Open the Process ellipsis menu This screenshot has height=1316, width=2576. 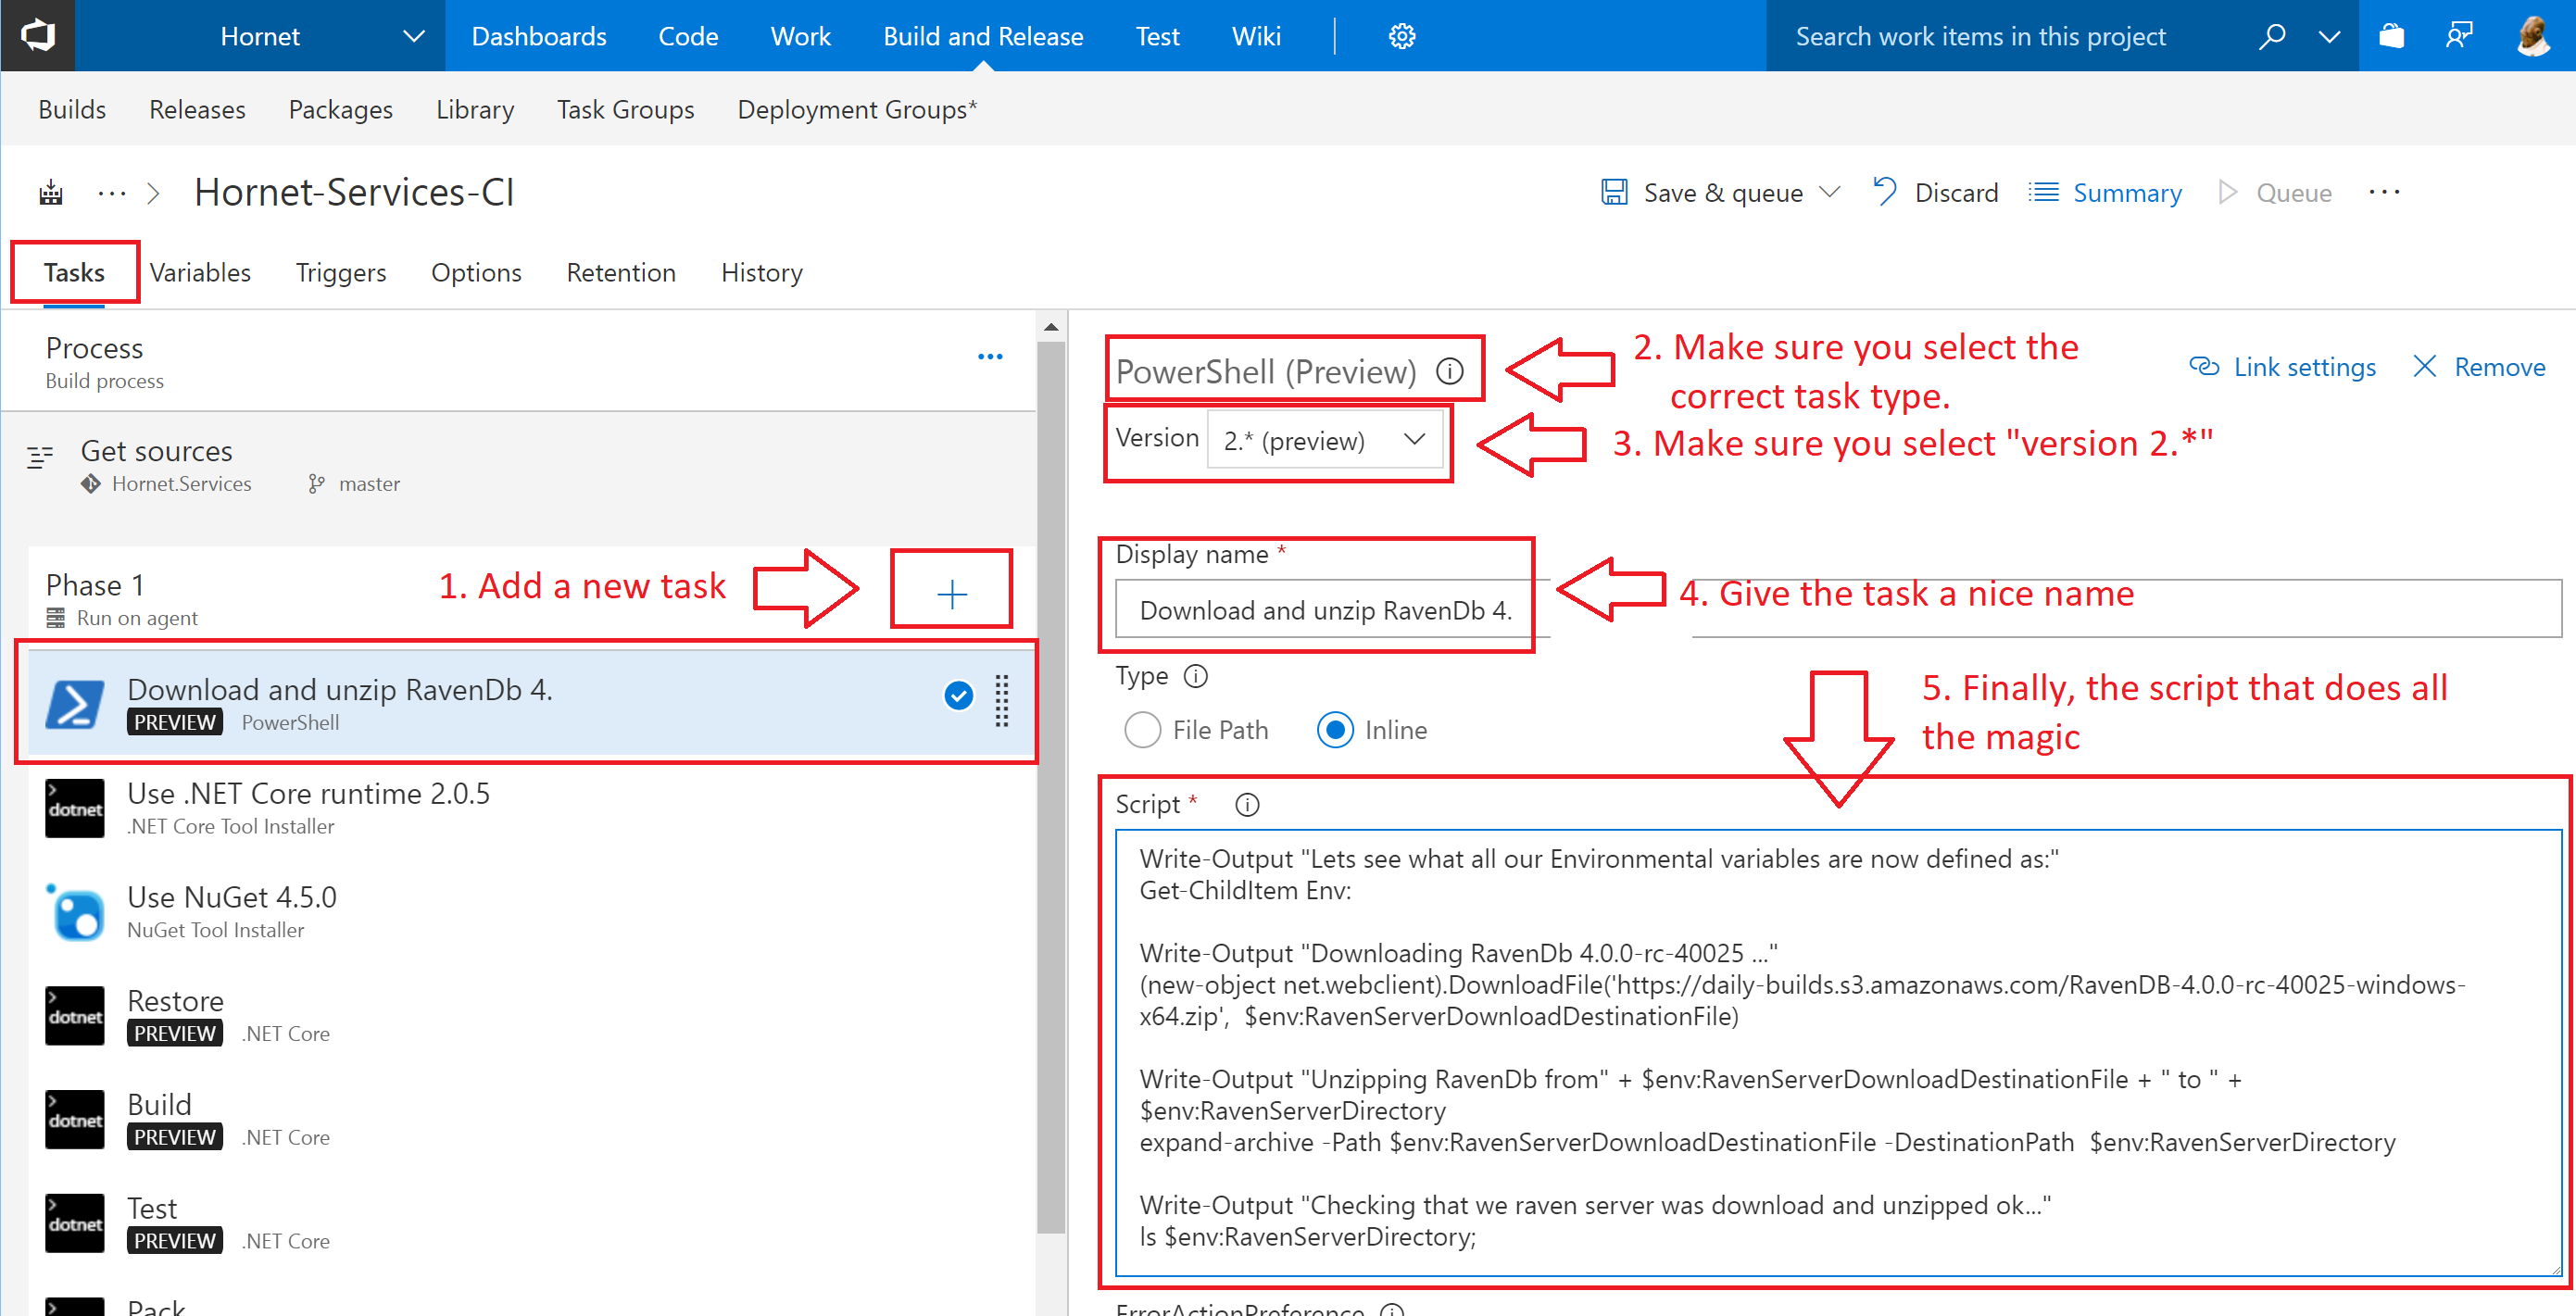point(990,357)
